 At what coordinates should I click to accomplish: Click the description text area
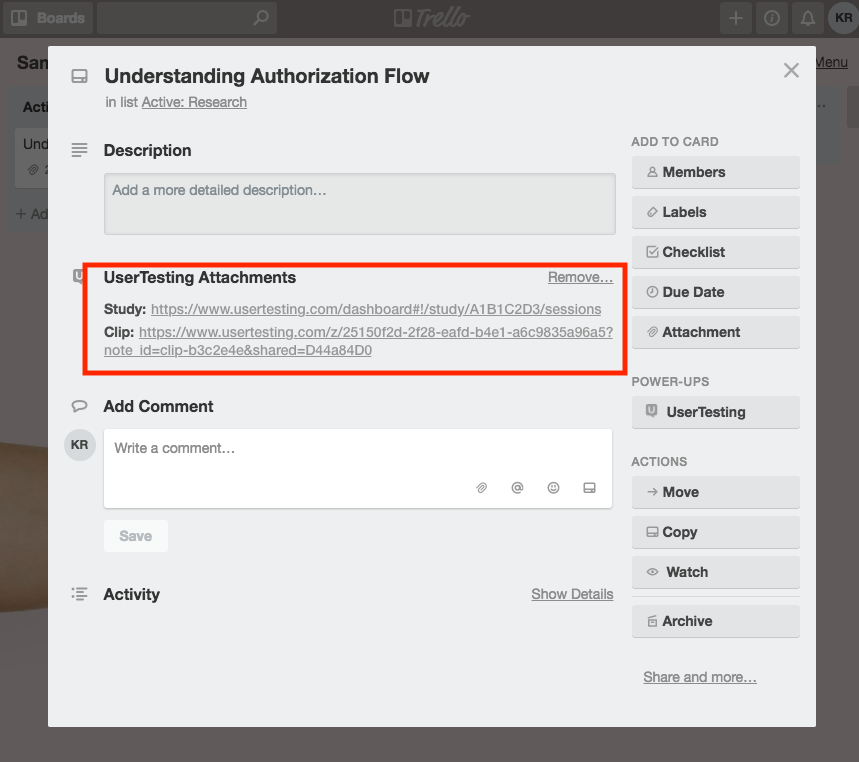click(360, 204)
